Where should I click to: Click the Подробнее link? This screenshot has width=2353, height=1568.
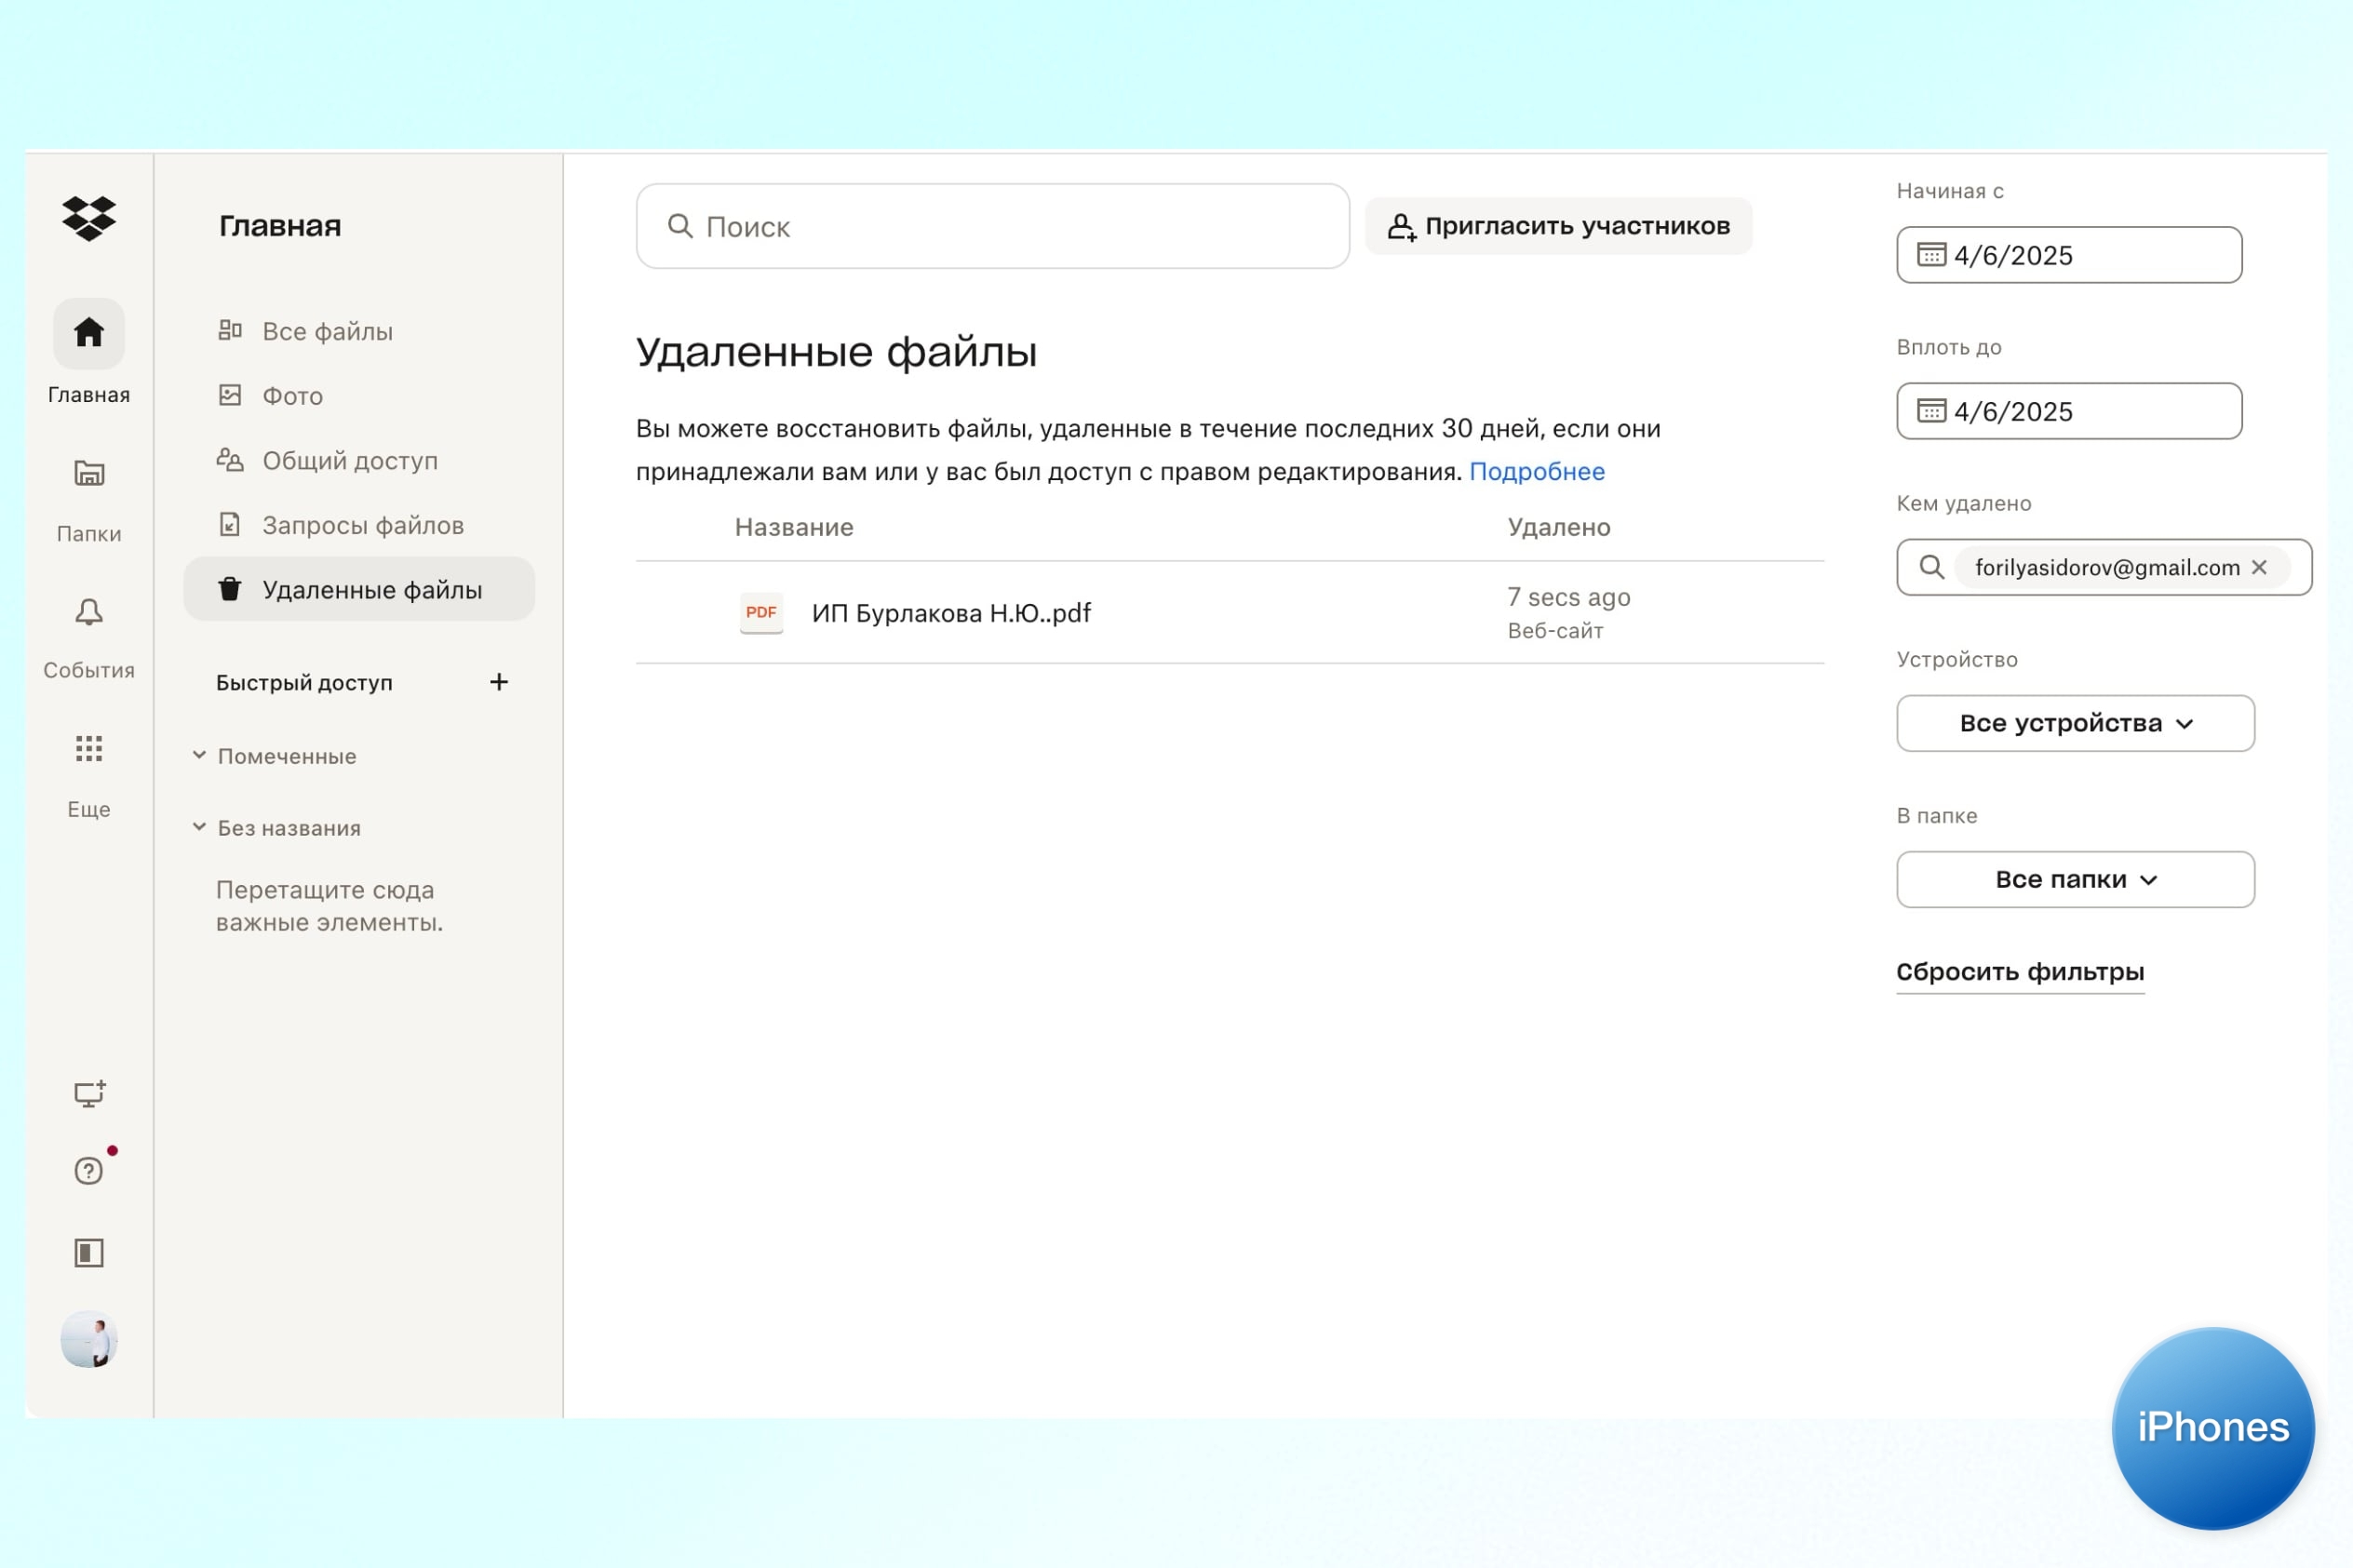(1536, 472)
